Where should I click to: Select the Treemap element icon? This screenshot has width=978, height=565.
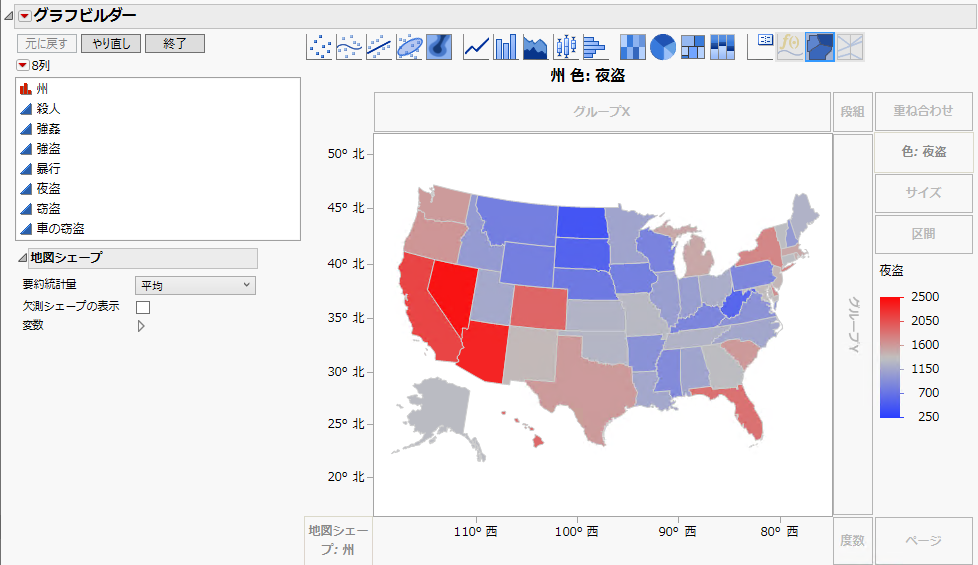click(692, 47)
